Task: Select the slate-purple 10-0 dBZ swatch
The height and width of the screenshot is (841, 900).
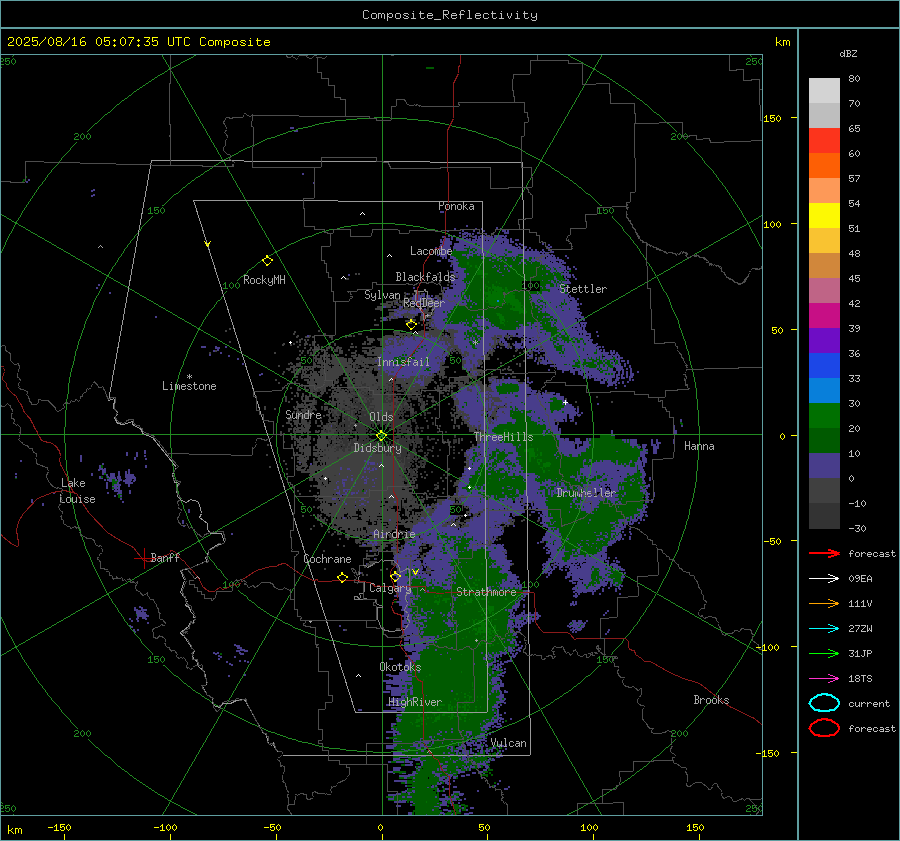Action: coord(824,466)
